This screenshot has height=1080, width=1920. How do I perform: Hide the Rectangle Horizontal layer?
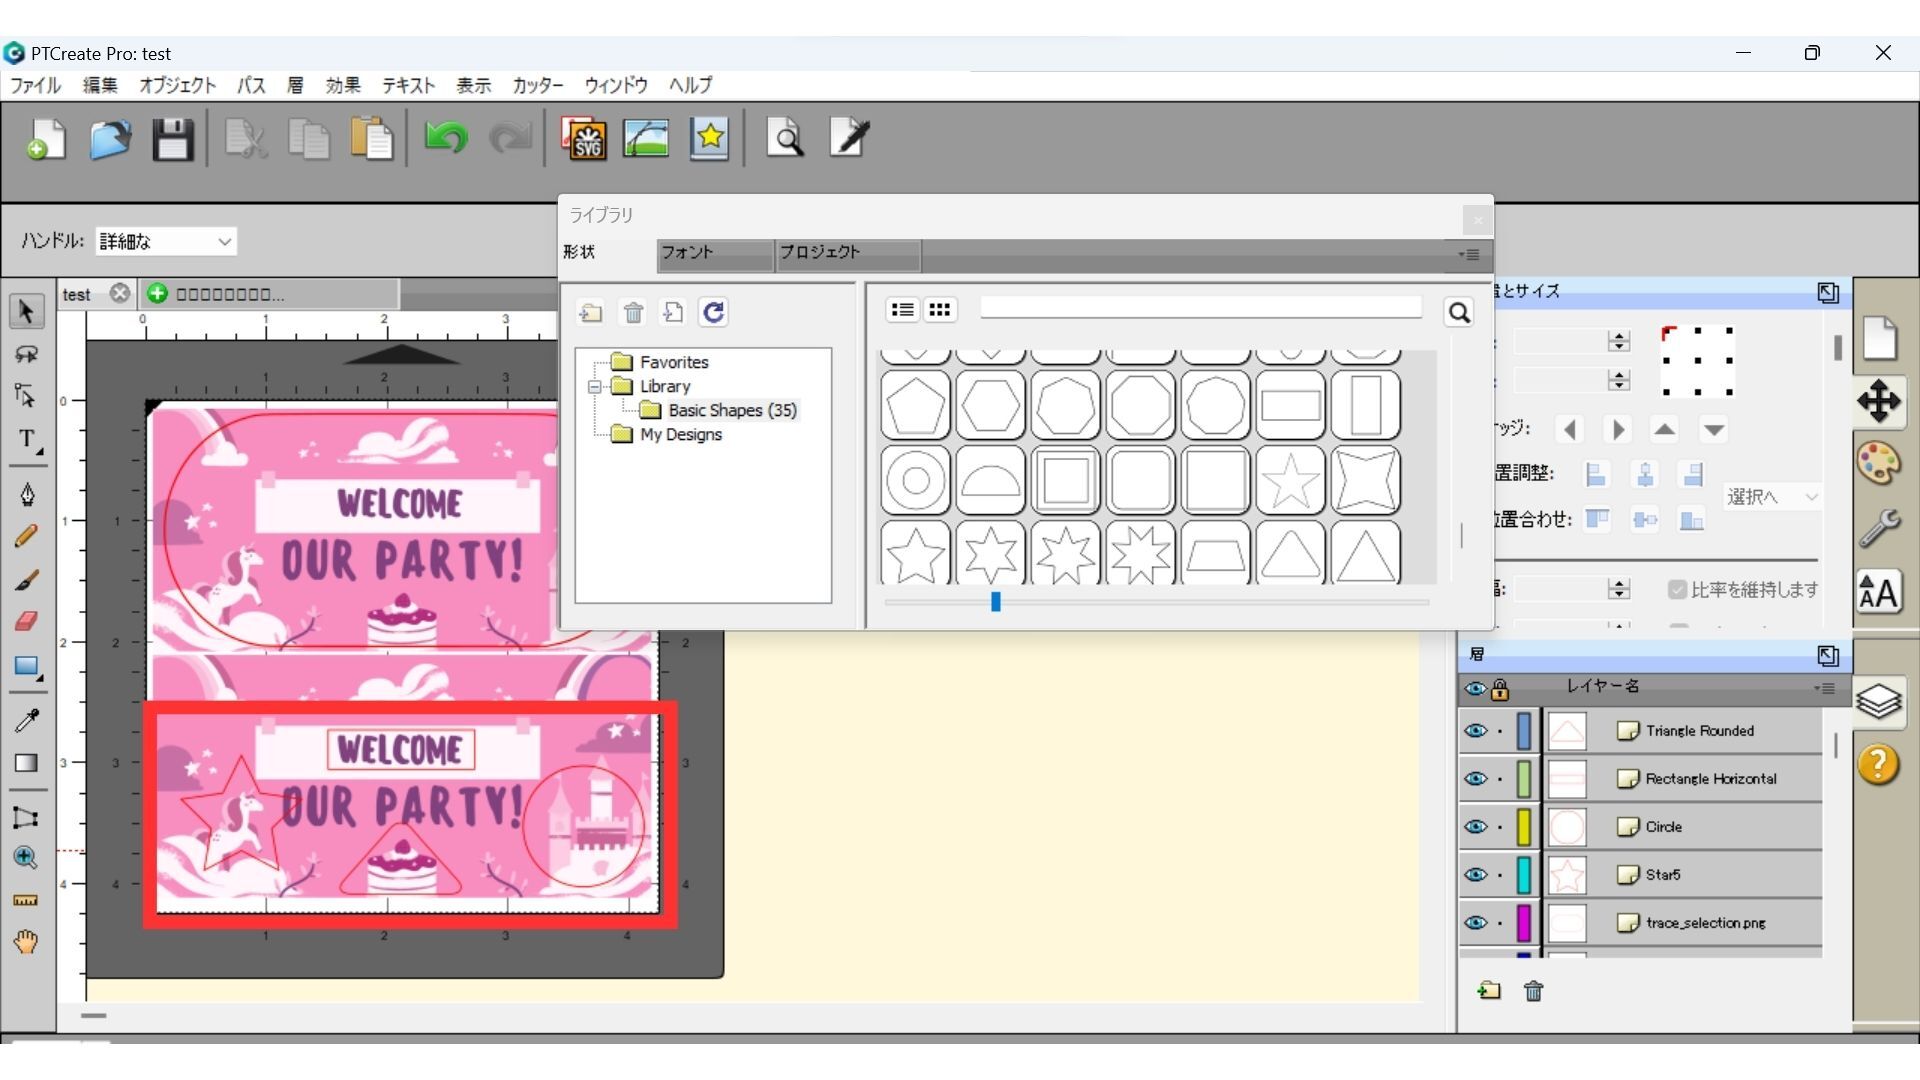[x=1475, y=779]
